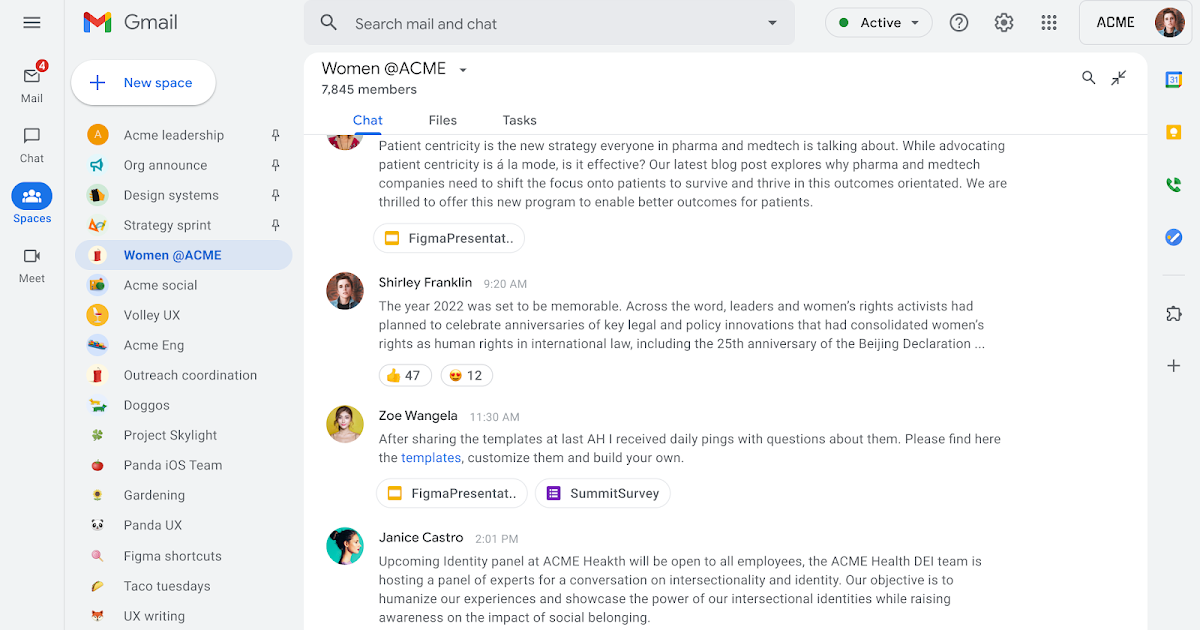This screenshot has width=1200, height=630.
Task: Open Meet from the left rail
Action: tap(32, 265)
